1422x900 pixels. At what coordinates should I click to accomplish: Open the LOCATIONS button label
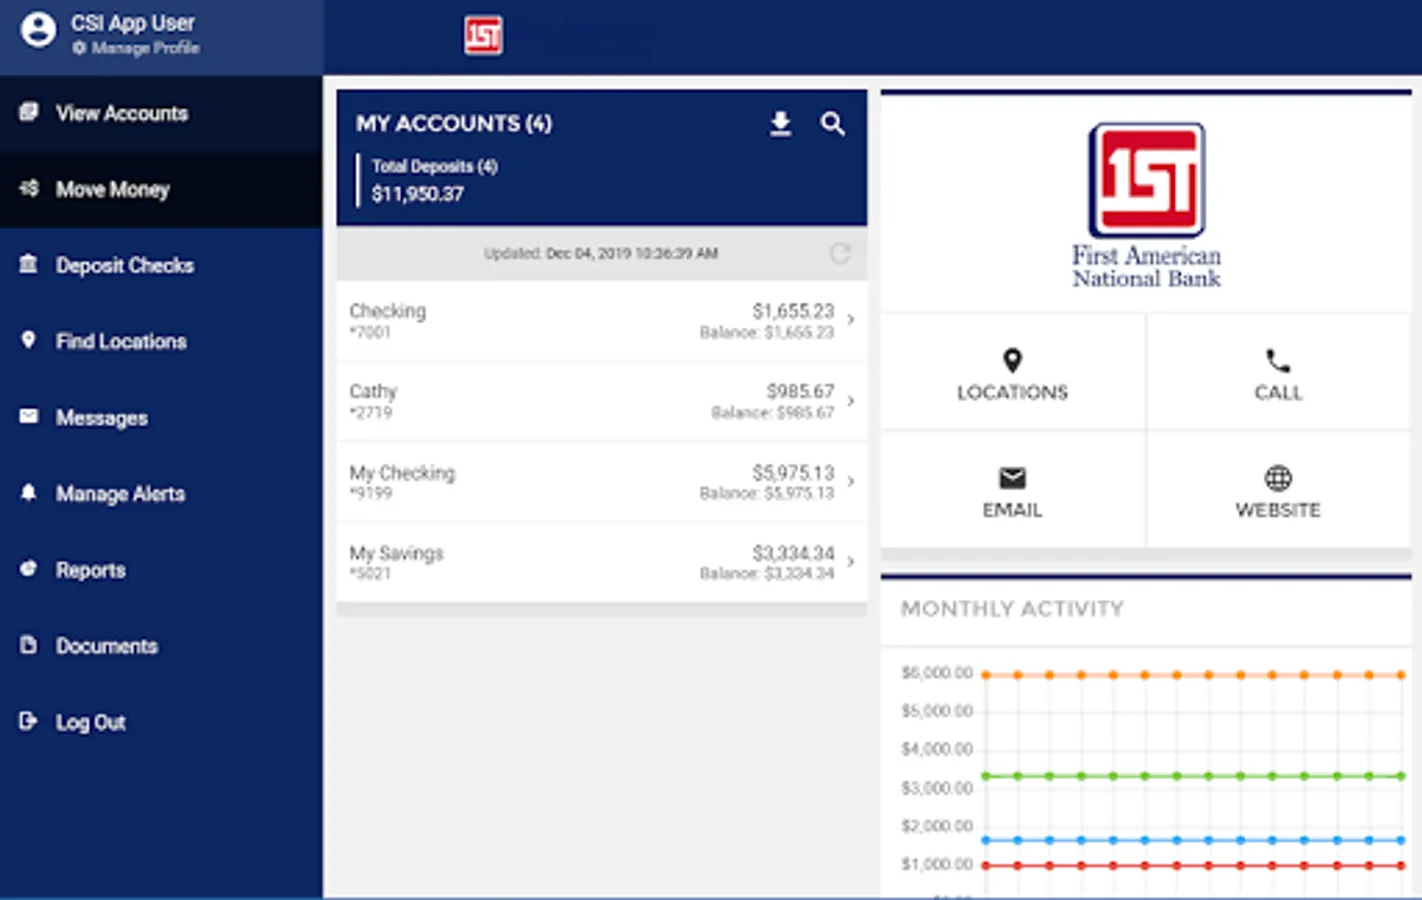point(1012,393)
